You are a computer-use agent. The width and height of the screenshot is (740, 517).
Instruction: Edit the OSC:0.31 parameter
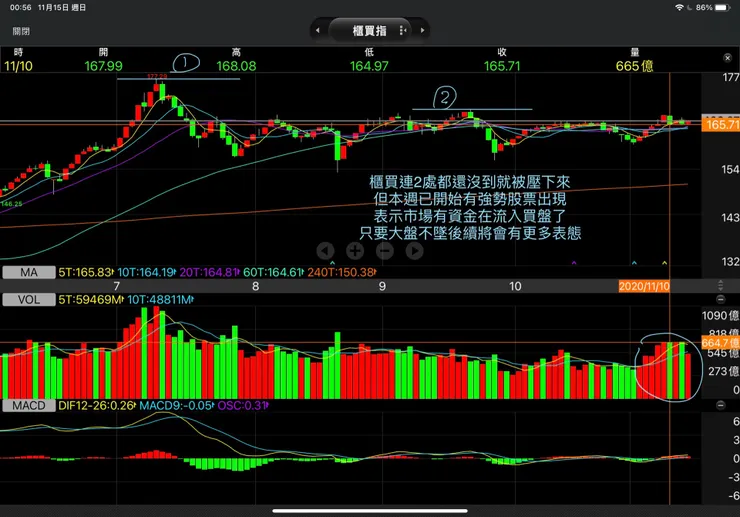click(x=243, y=406)
